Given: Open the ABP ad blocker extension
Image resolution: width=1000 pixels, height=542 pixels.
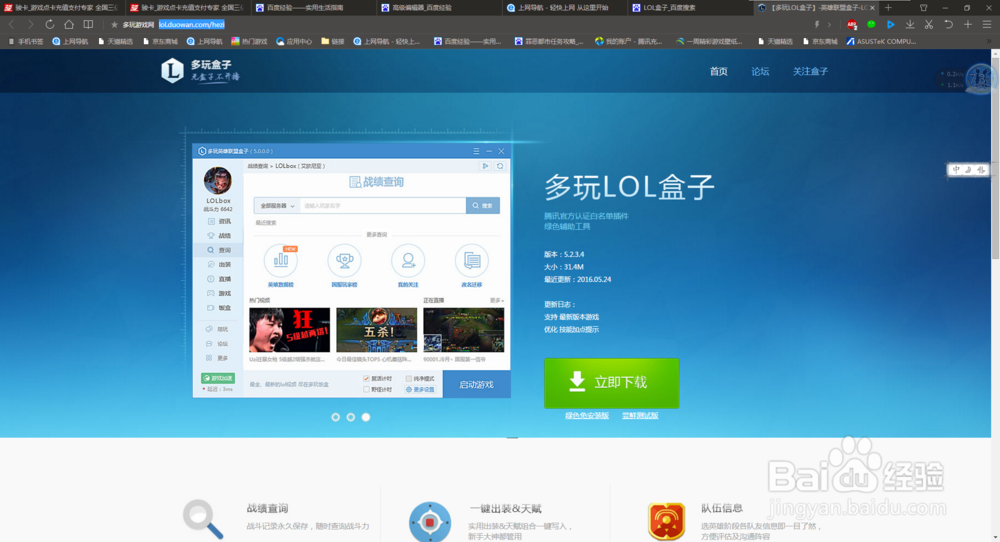Looking at the screenshot, I should point(852,25).
